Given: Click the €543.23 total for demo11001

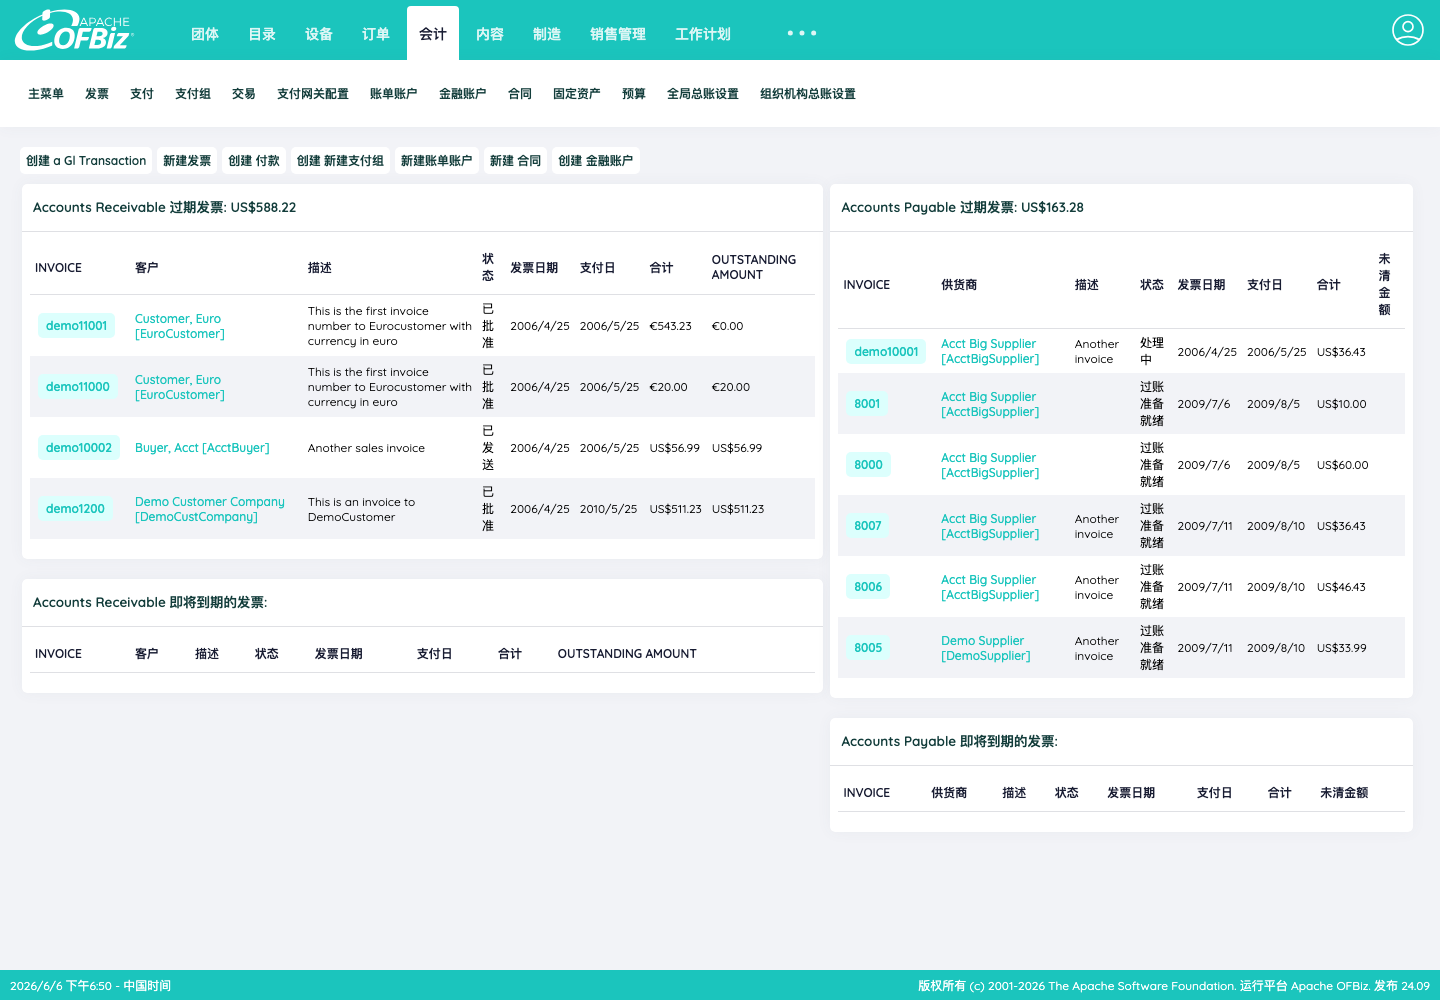Looking at the screenshot, I should (x=671, y=326).
